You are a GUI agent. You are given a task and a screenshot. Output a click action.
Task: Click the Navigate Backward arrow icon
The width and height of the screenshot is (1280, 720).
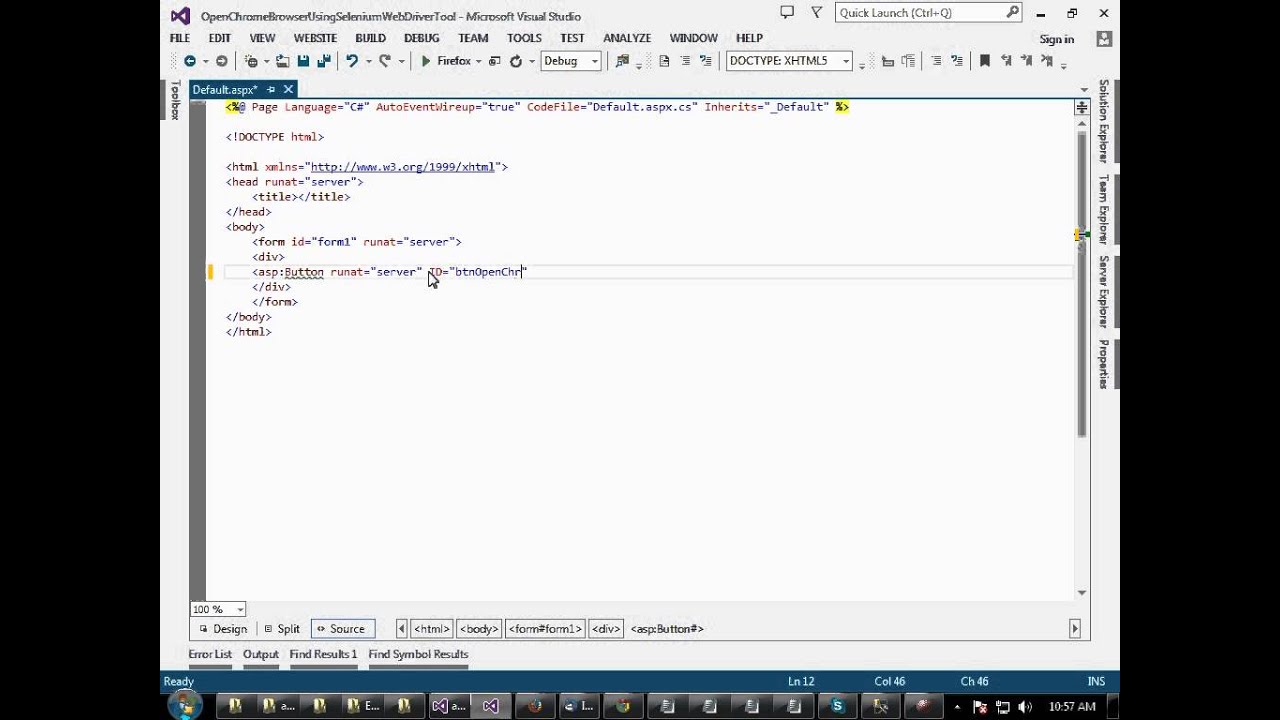(x=189, y=61)
